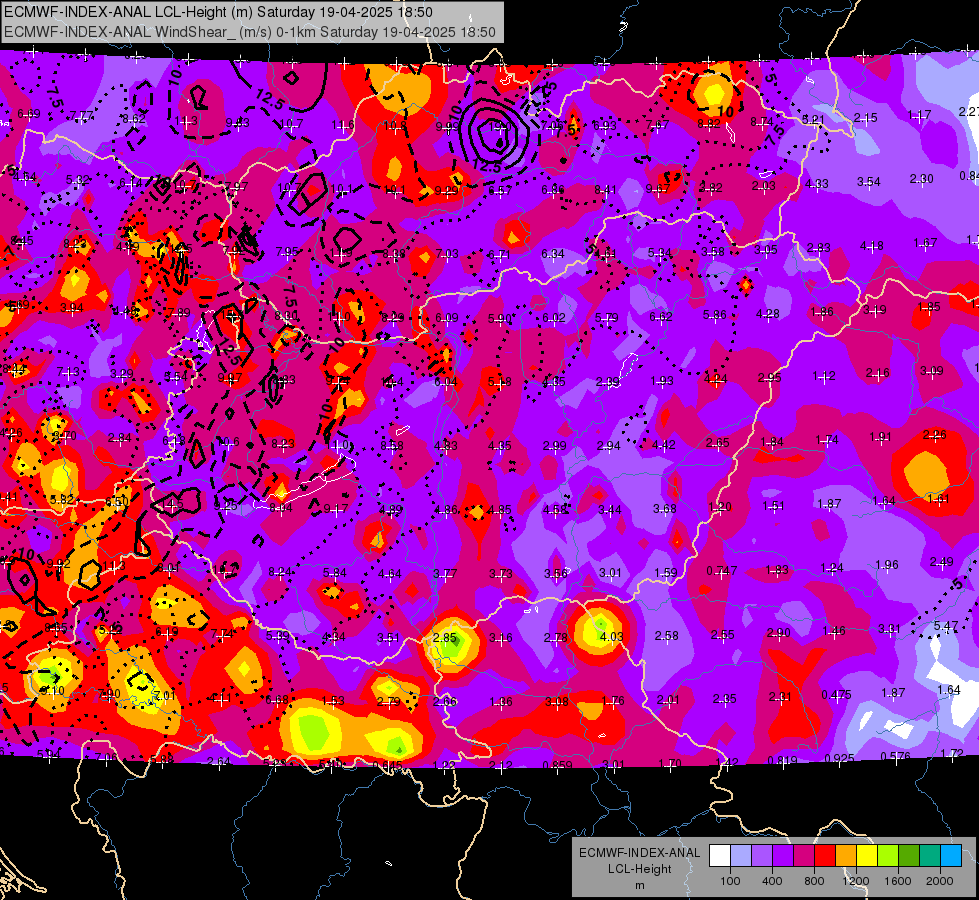Click the map value 2.26

pos(934,435)
